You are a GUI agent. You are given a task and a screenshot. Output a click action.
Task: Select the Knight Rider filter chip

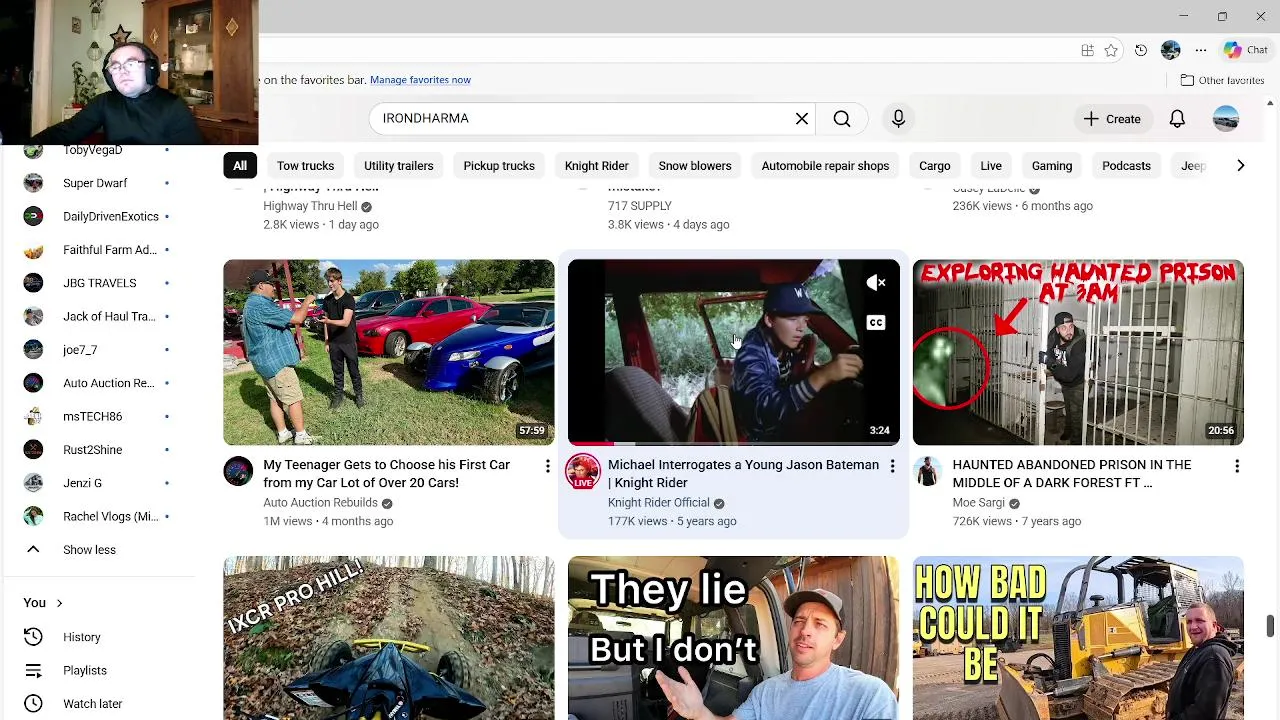pos(596,166)
